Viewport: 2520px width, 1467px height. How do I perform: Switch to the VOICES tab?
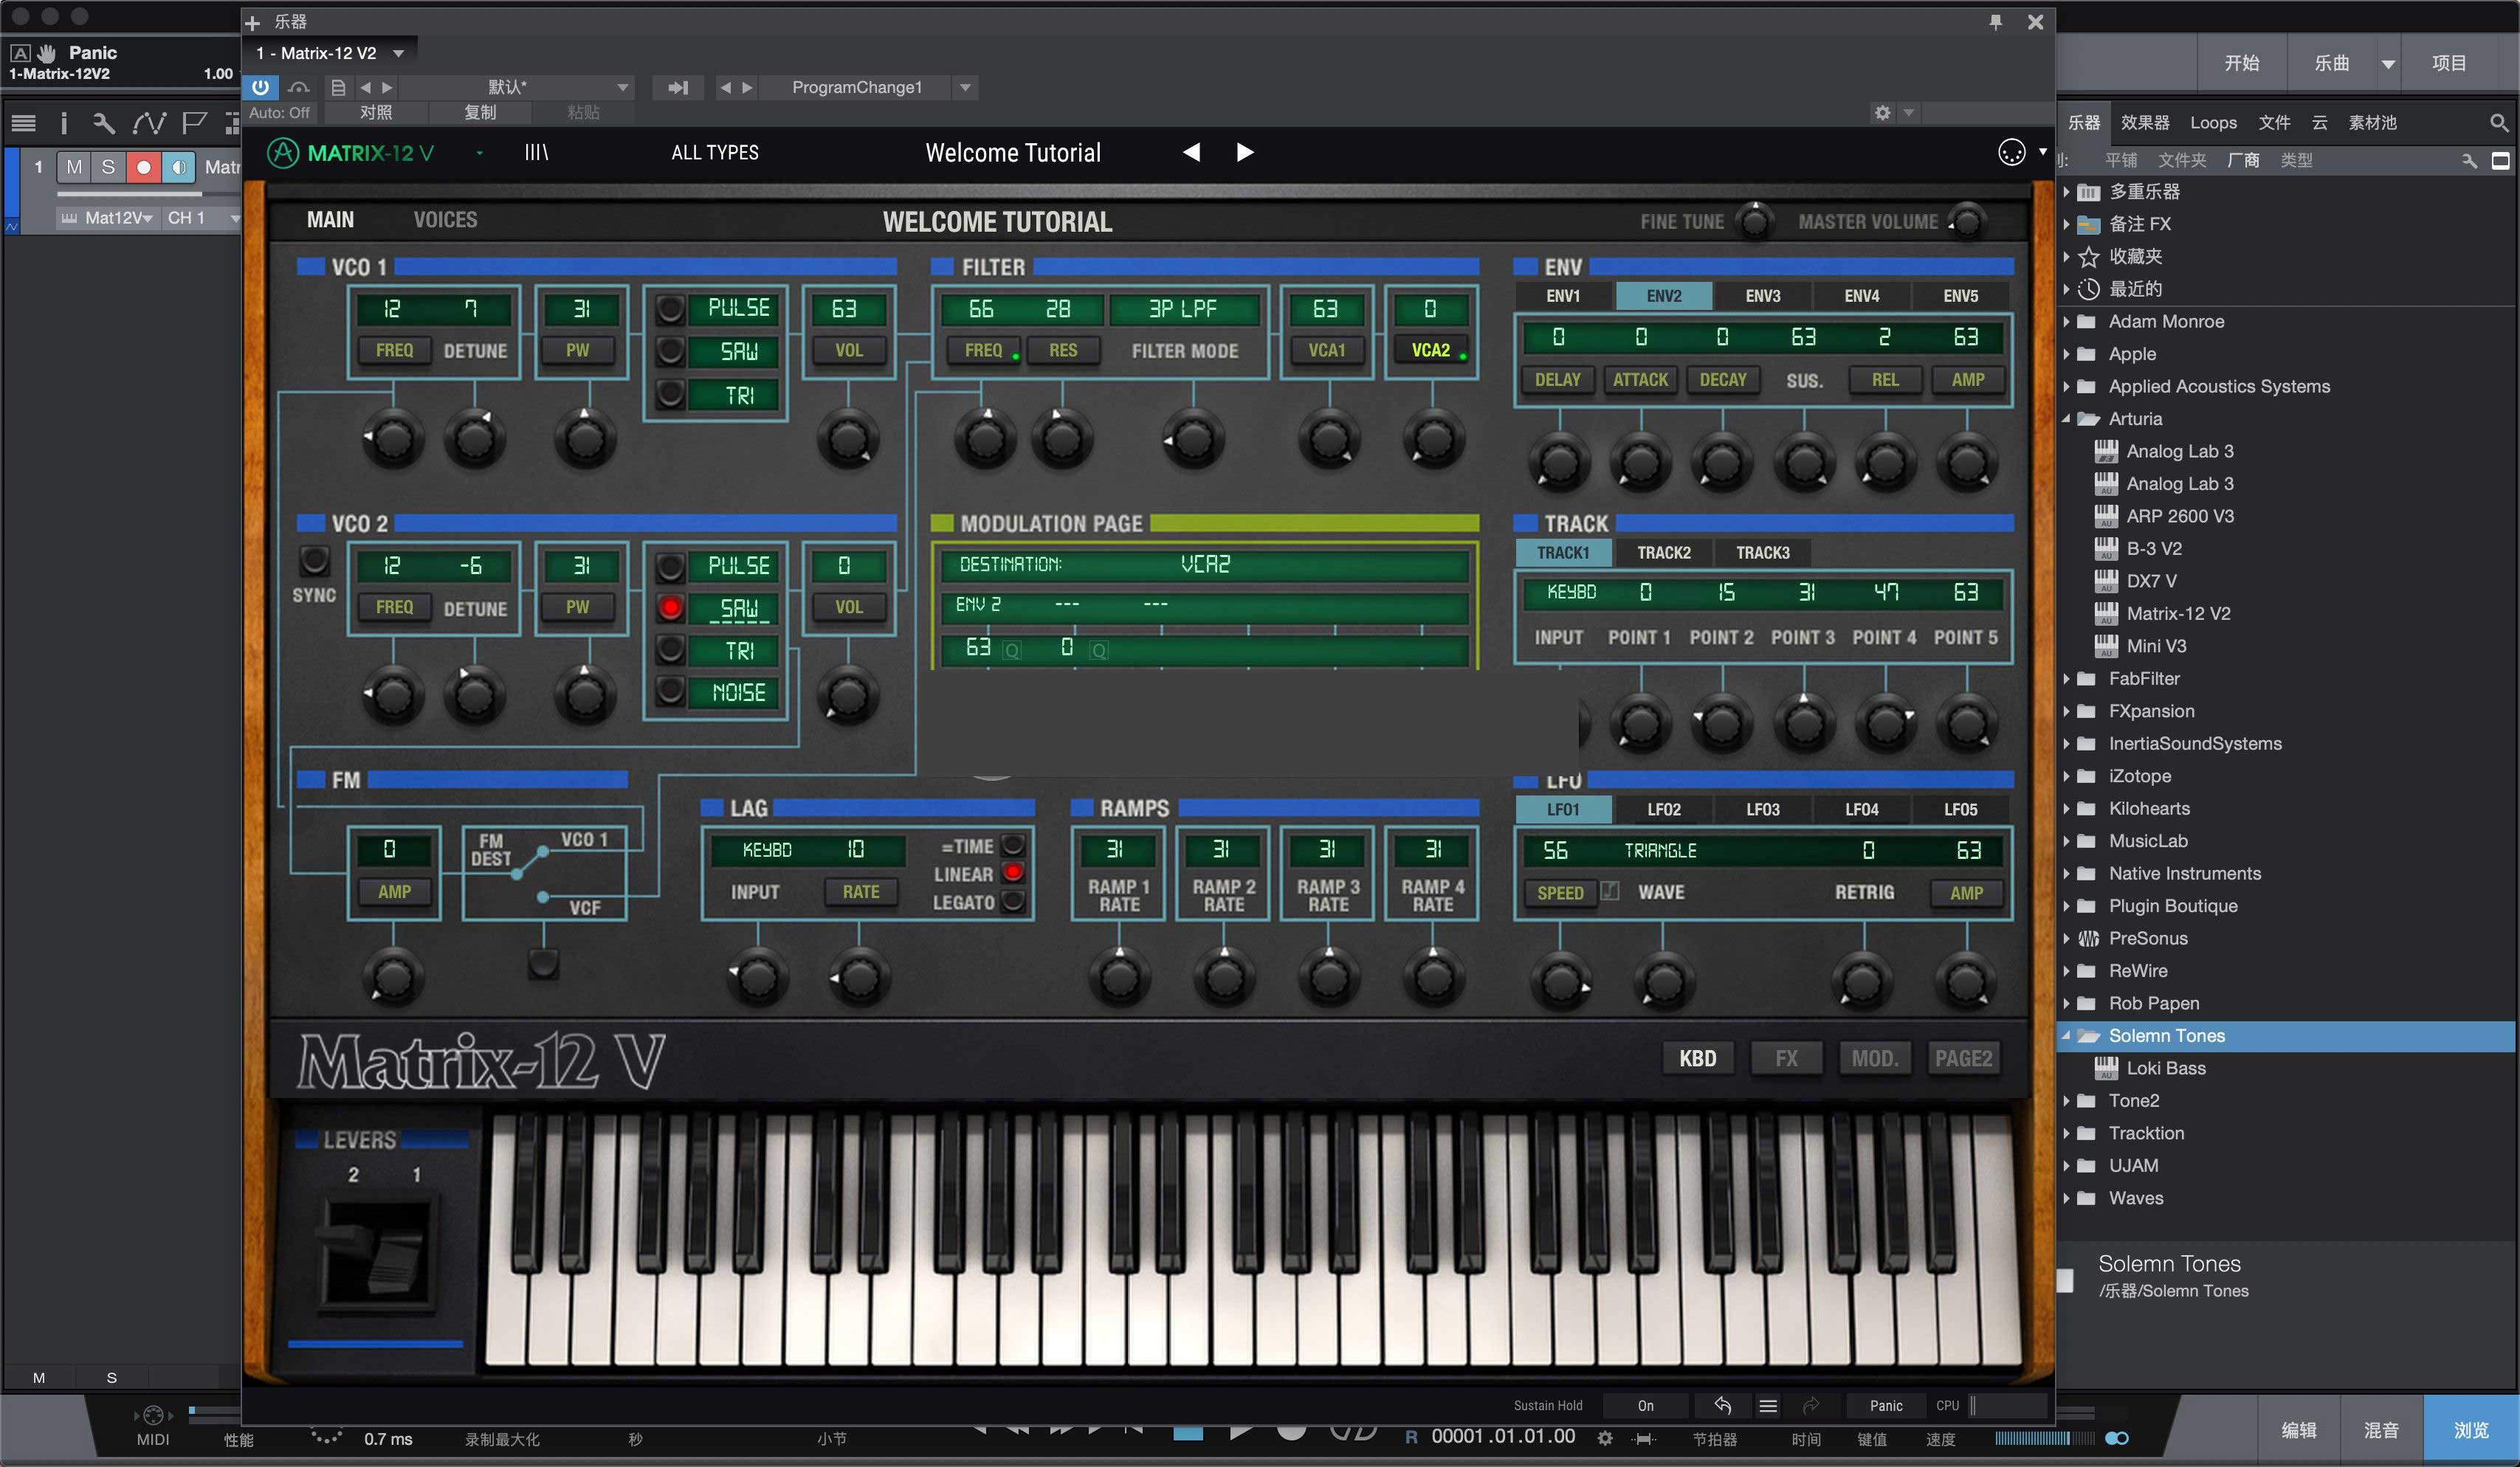click(445, 220)
